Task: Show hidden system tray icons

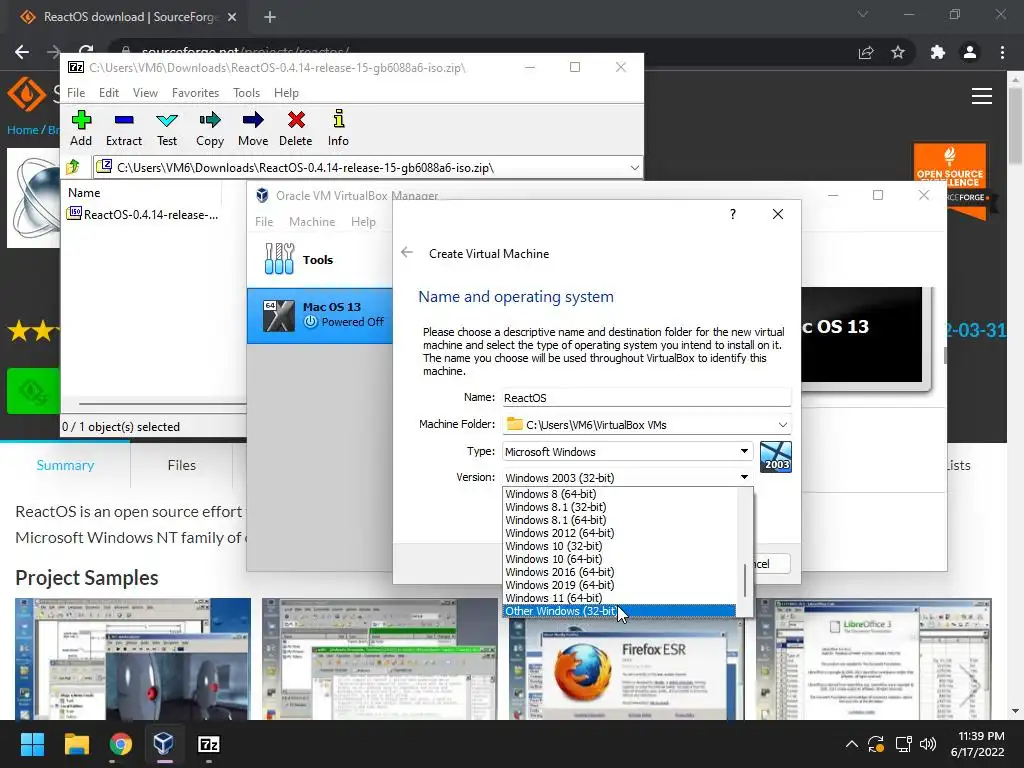Action: coord(852,744)
